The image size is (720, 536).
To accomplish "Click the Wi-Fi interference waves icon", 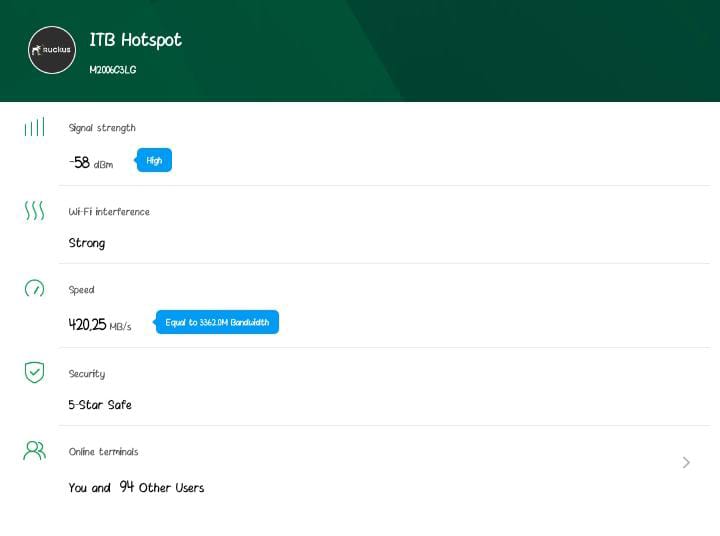I will pos(34,210).
